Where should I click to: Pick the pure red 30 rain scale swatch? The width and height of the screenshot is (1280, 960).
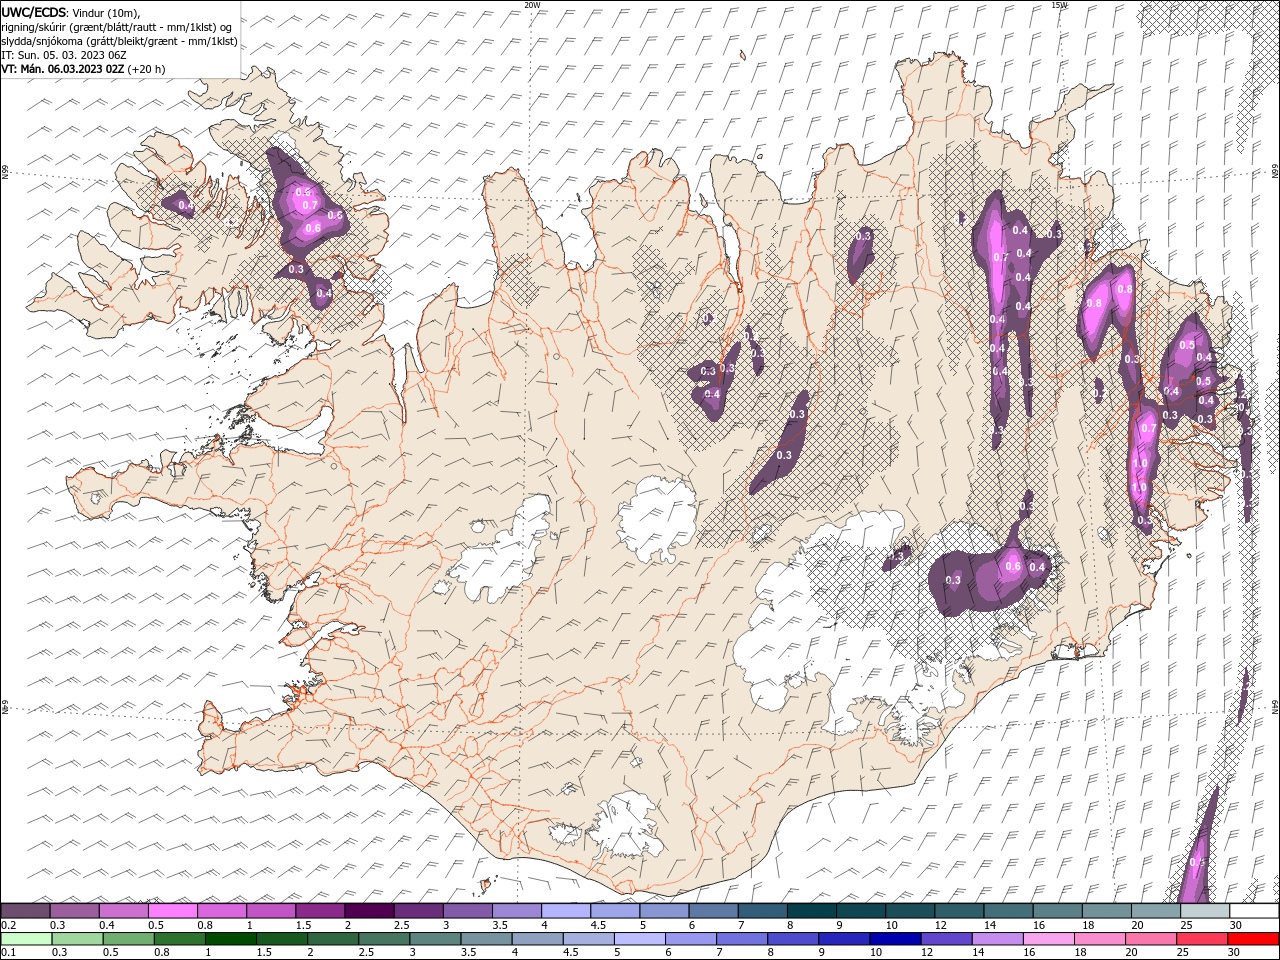(x=1252, y=939)
